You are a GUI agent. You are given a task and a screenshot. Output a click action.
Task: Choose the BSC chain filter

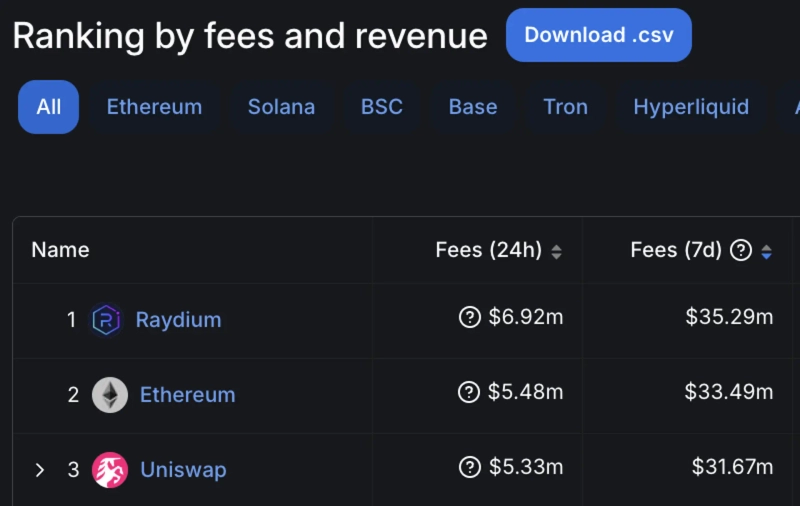pos(381,107)
